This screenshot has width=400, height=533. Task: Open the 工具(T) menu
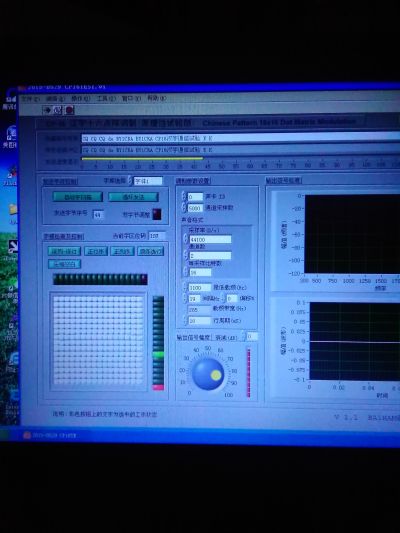[x=106, y=99]
